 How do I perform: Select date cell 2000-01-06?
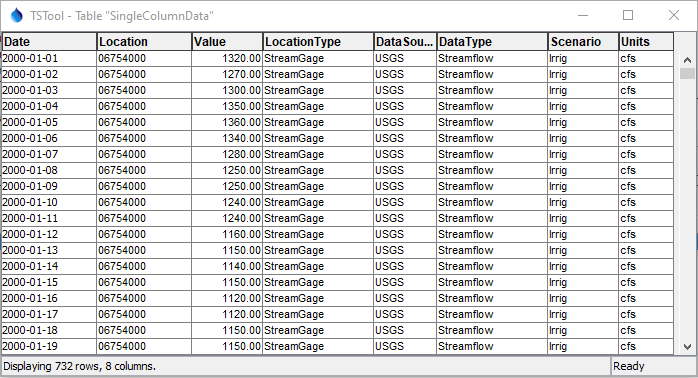point(49,138)
